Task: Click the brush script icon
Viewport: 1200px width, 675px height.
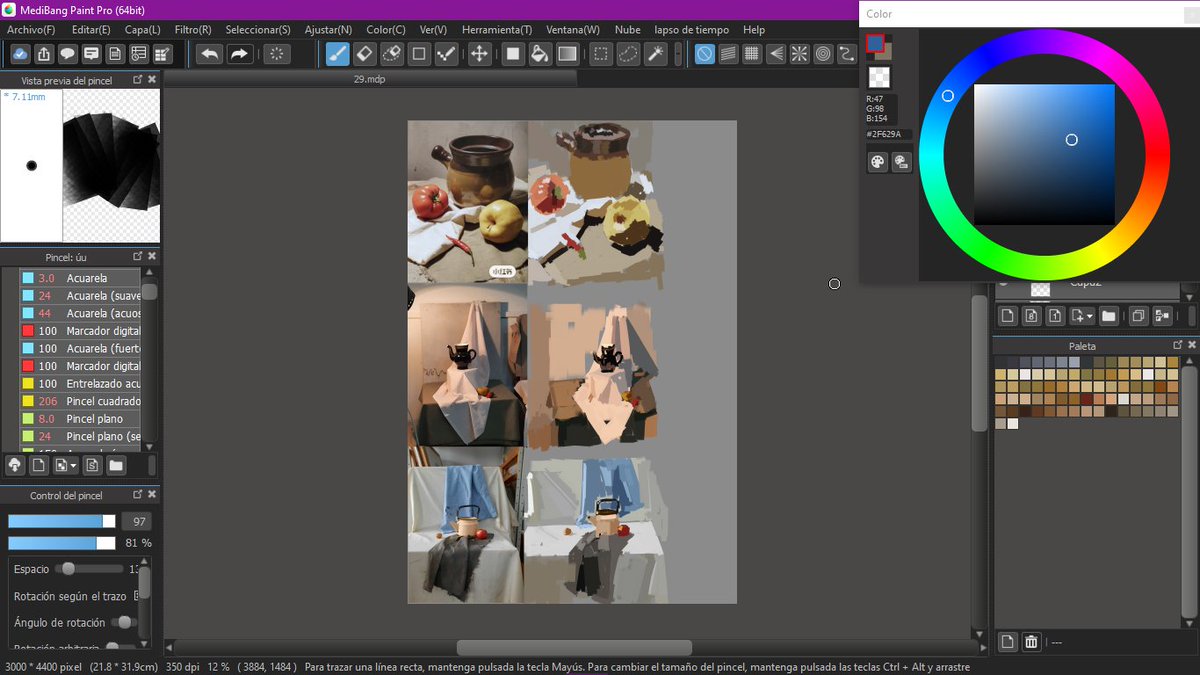Action: pos(92,465)
